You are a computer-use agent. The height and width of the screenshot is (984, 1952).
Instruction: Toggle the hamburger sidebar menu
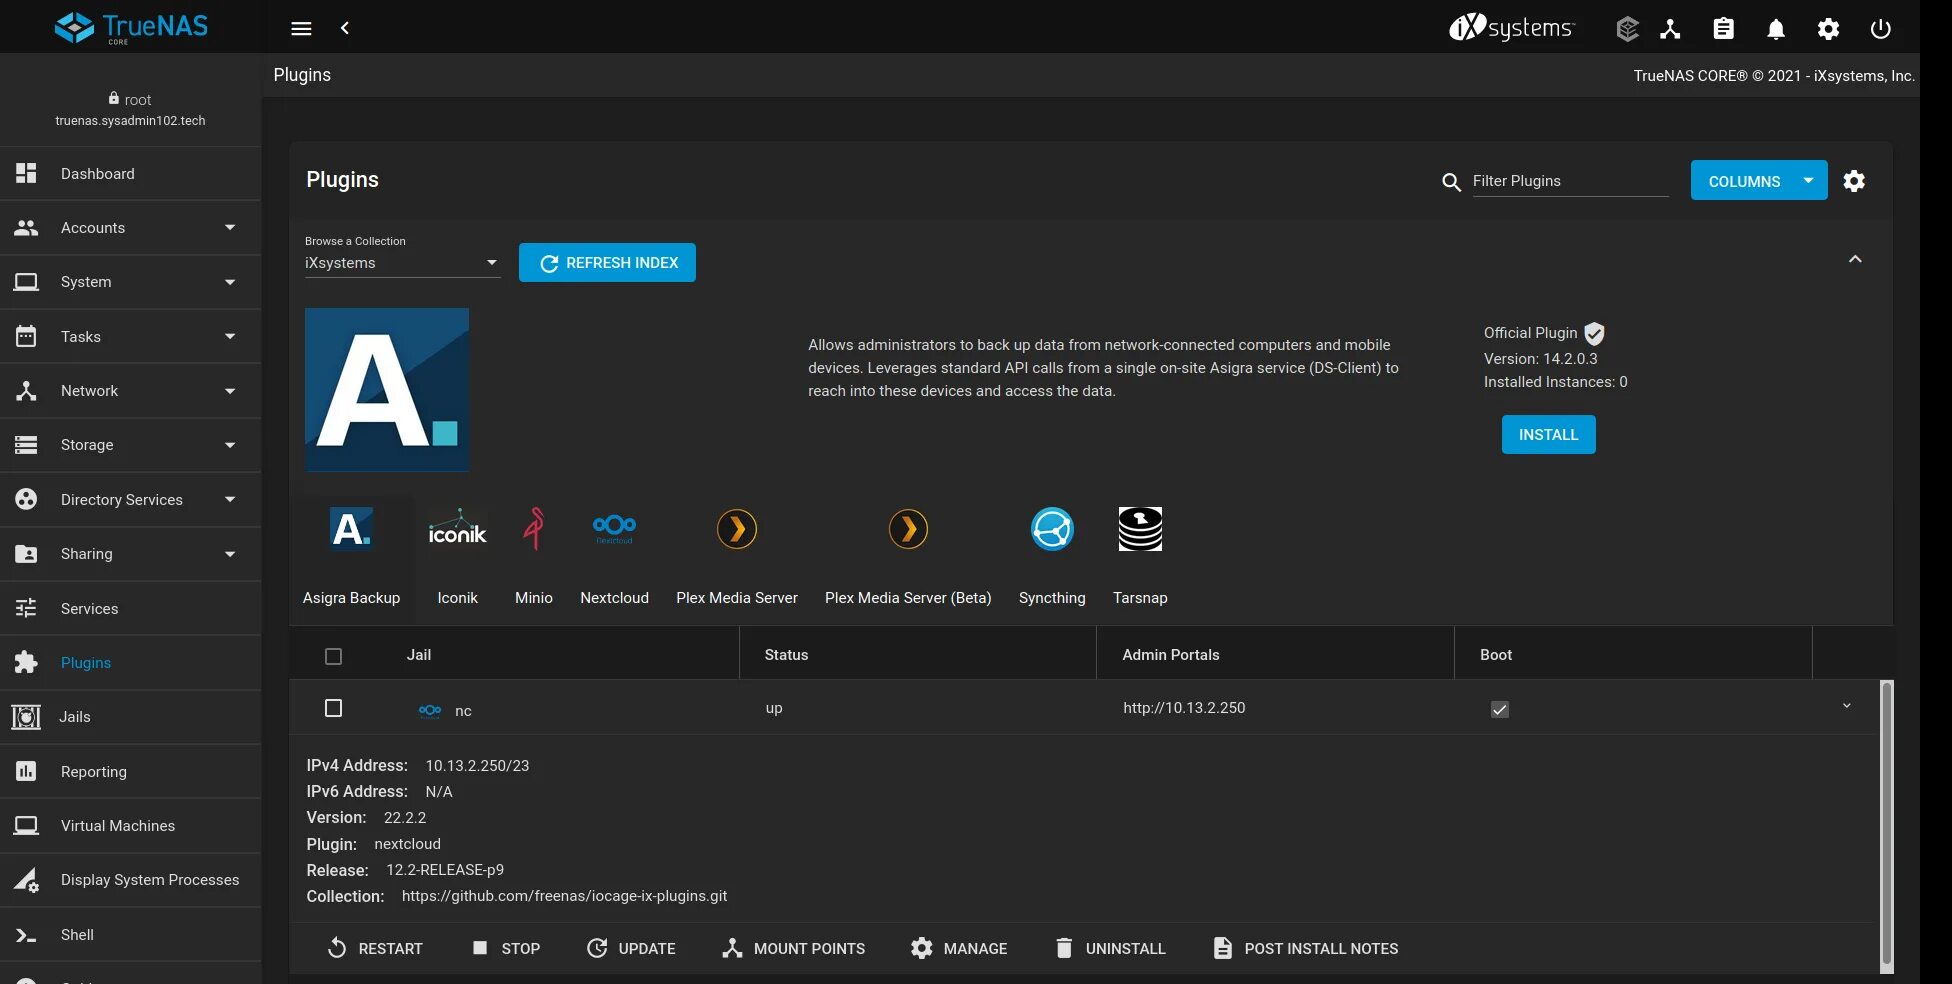(301, 28)
